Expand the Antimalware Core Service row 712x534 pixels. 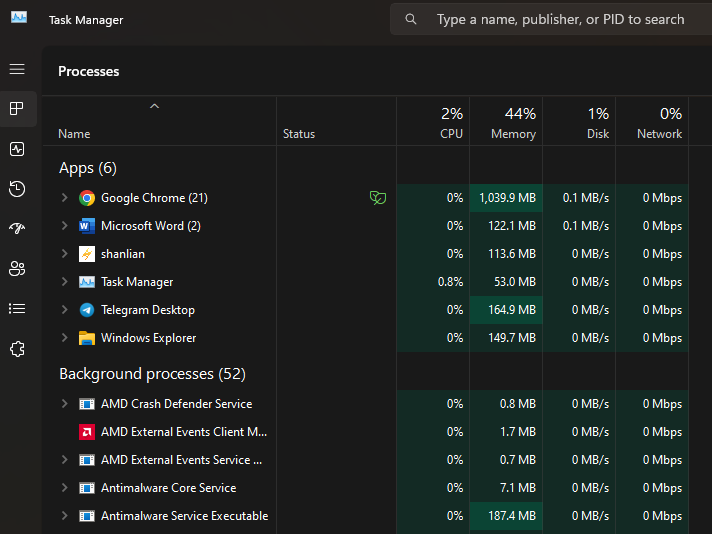point(64,488)
